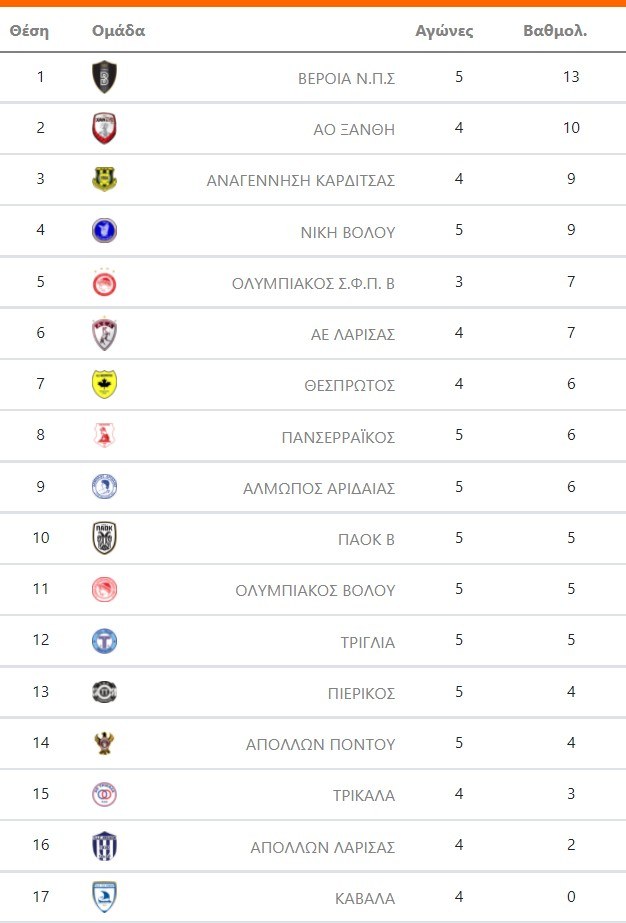Viewport: 626px width, 923px height.
Task: Click the Ομάδα column header
Action: 118,31
